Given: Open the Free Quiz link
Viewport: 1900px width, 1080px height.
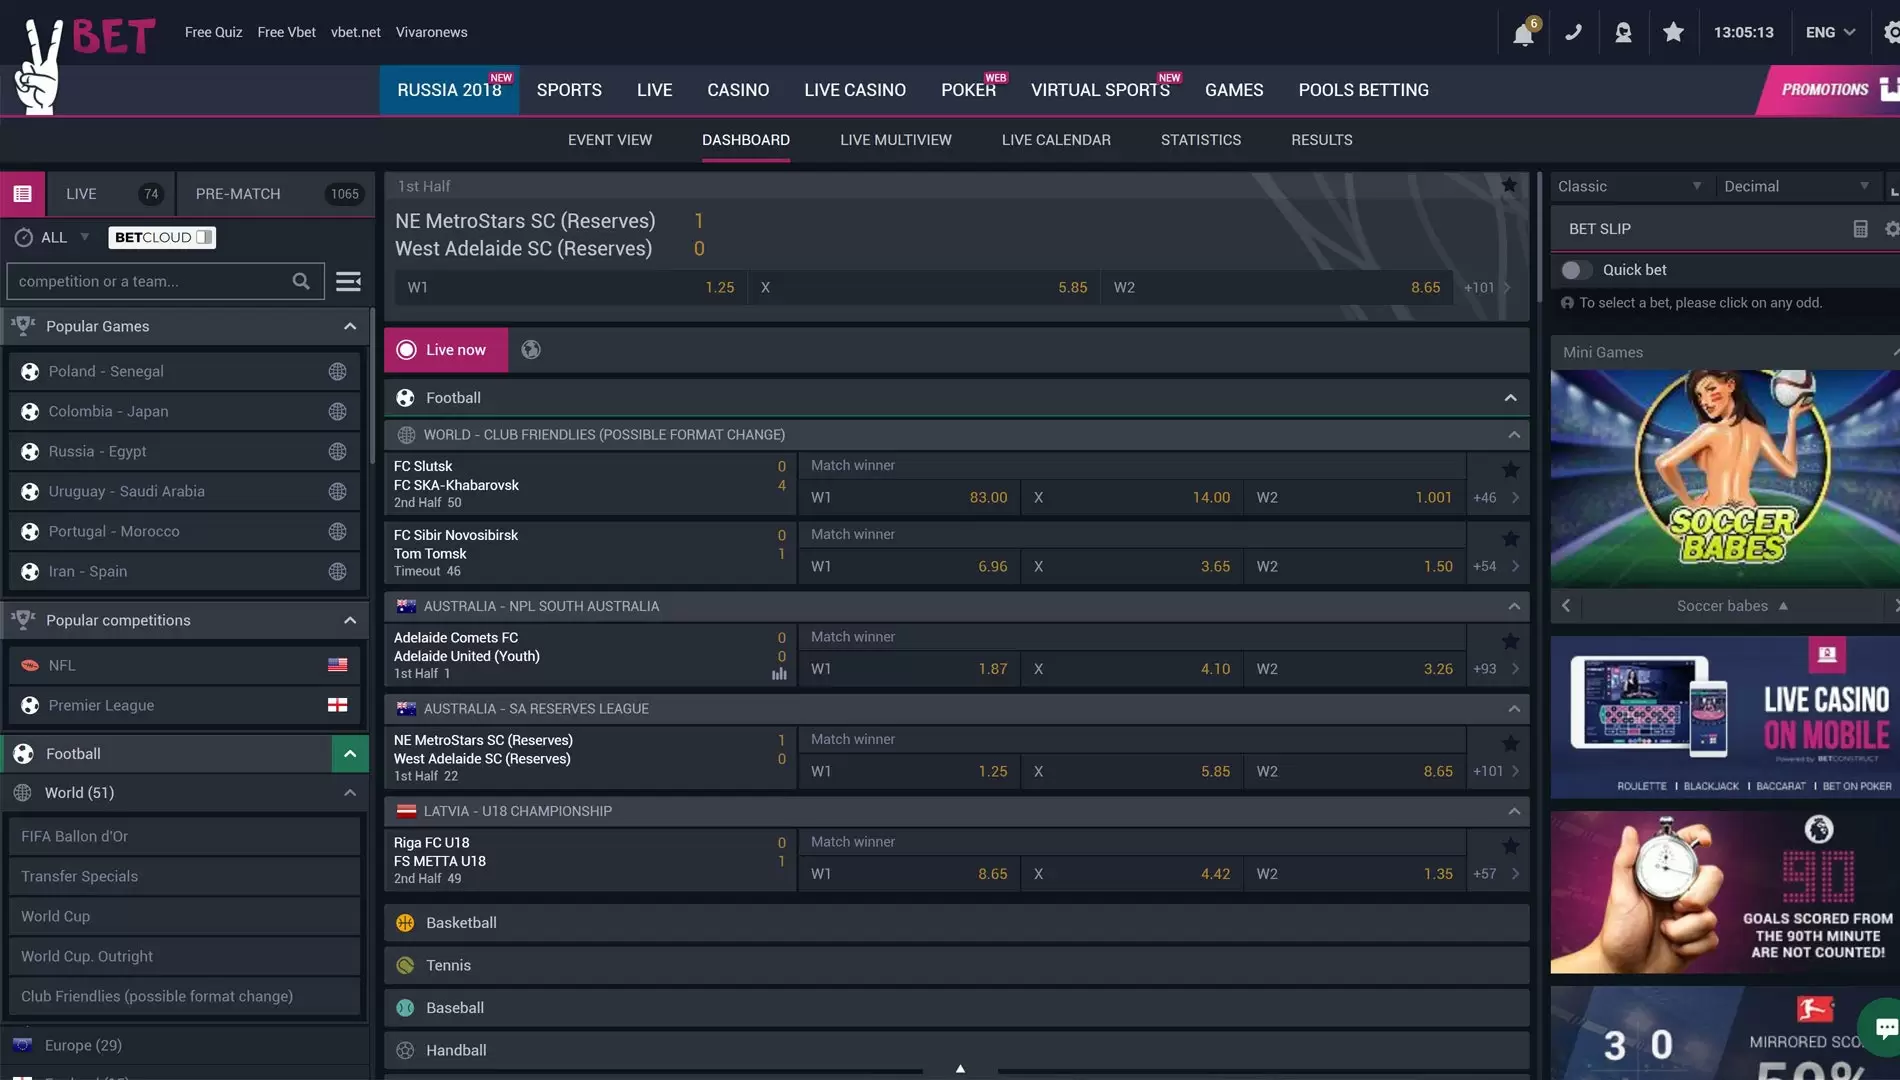Looking at the screenshot, I should (x=213, y=32).
